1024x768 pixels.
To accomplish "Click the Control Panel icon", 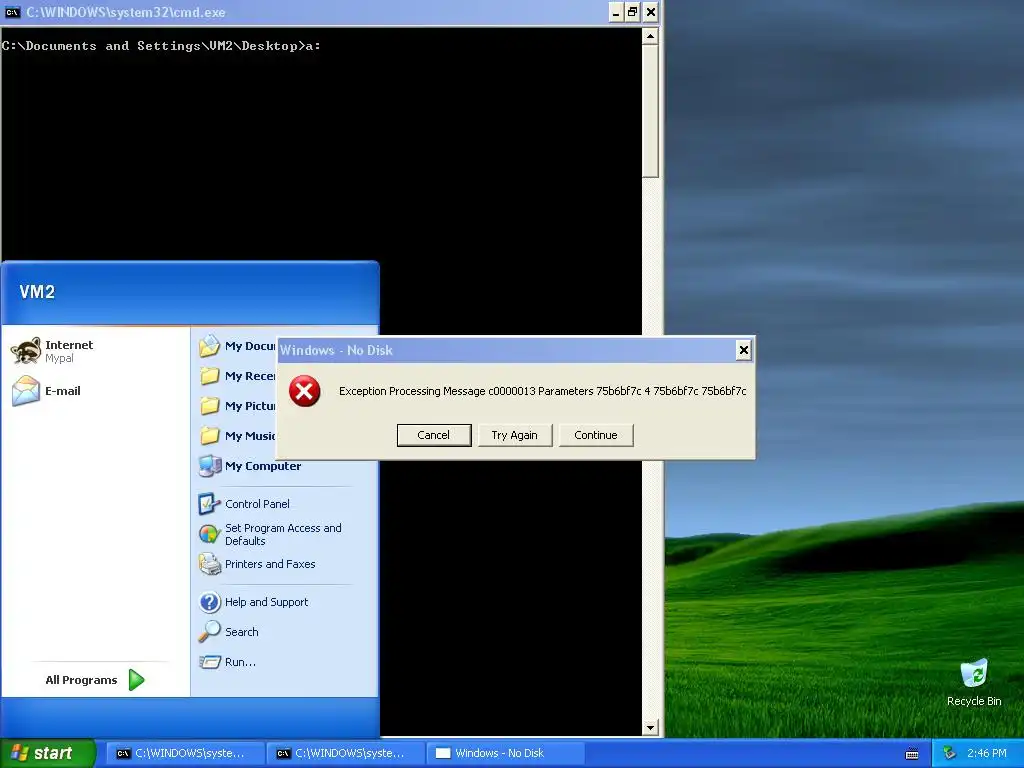I will (x=209, y=504).
